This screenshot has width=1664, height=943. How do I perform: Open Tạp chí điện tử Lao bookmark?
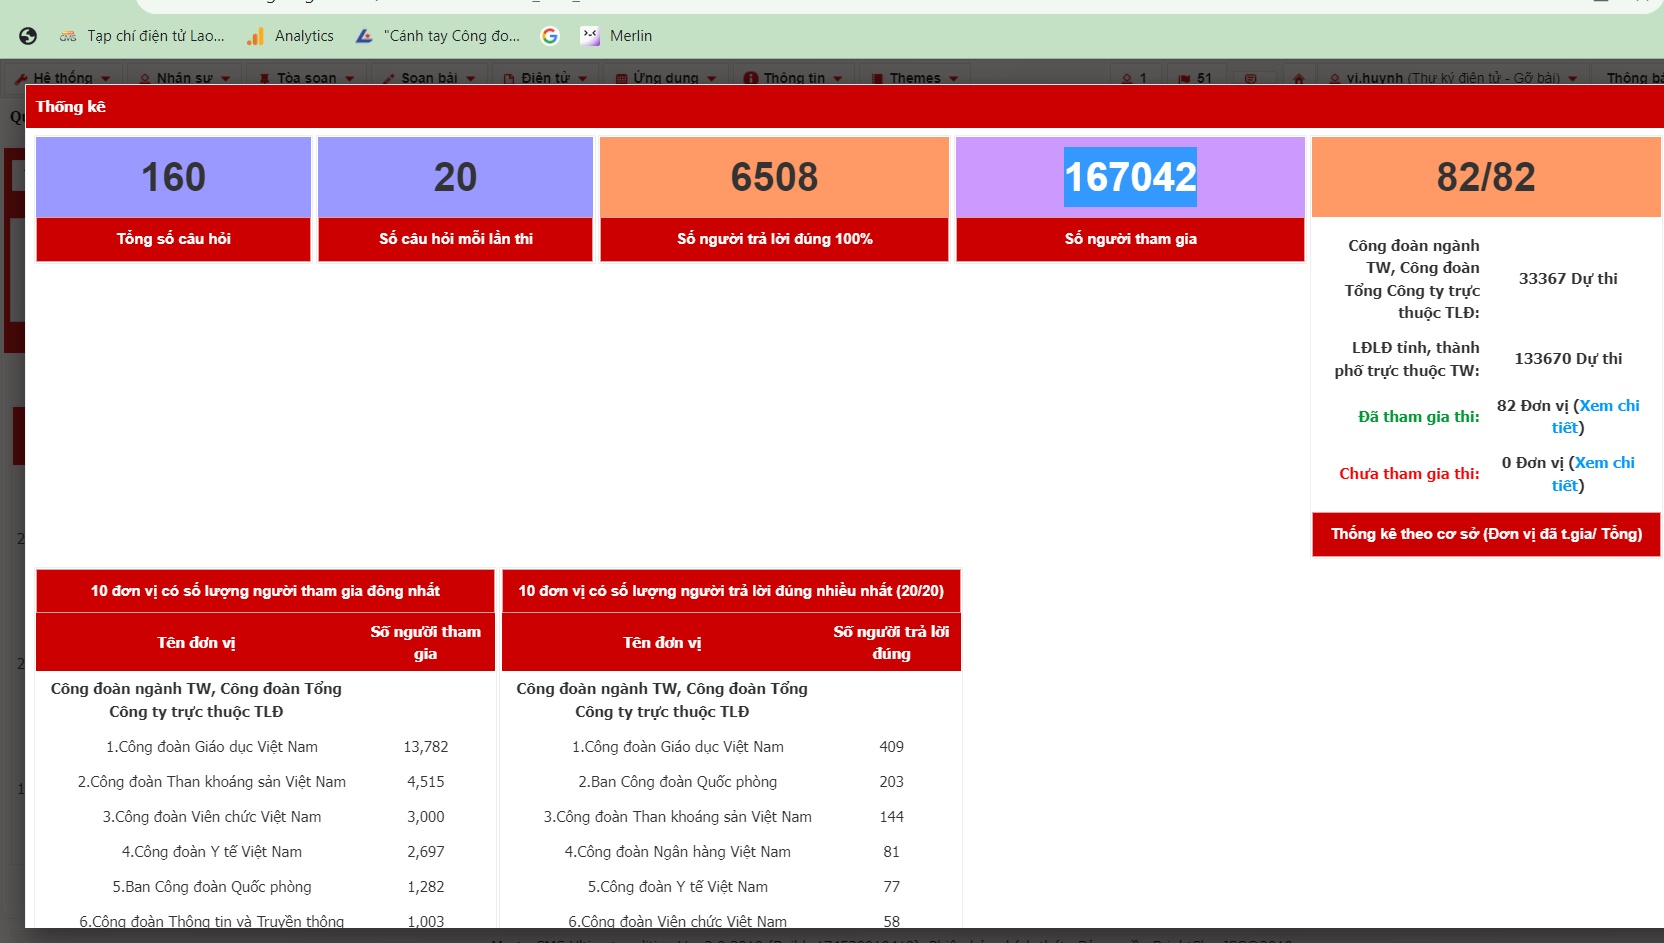point(142,36)
